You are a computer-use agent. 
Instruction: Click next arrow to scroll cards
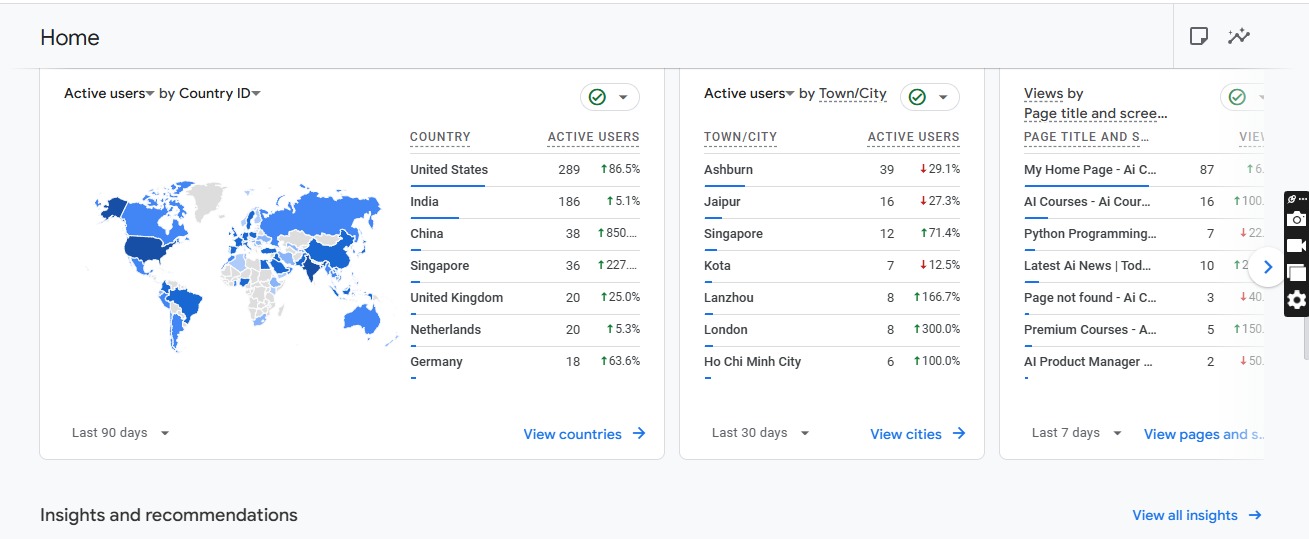pyautogui.click(x=1267, y=267)
